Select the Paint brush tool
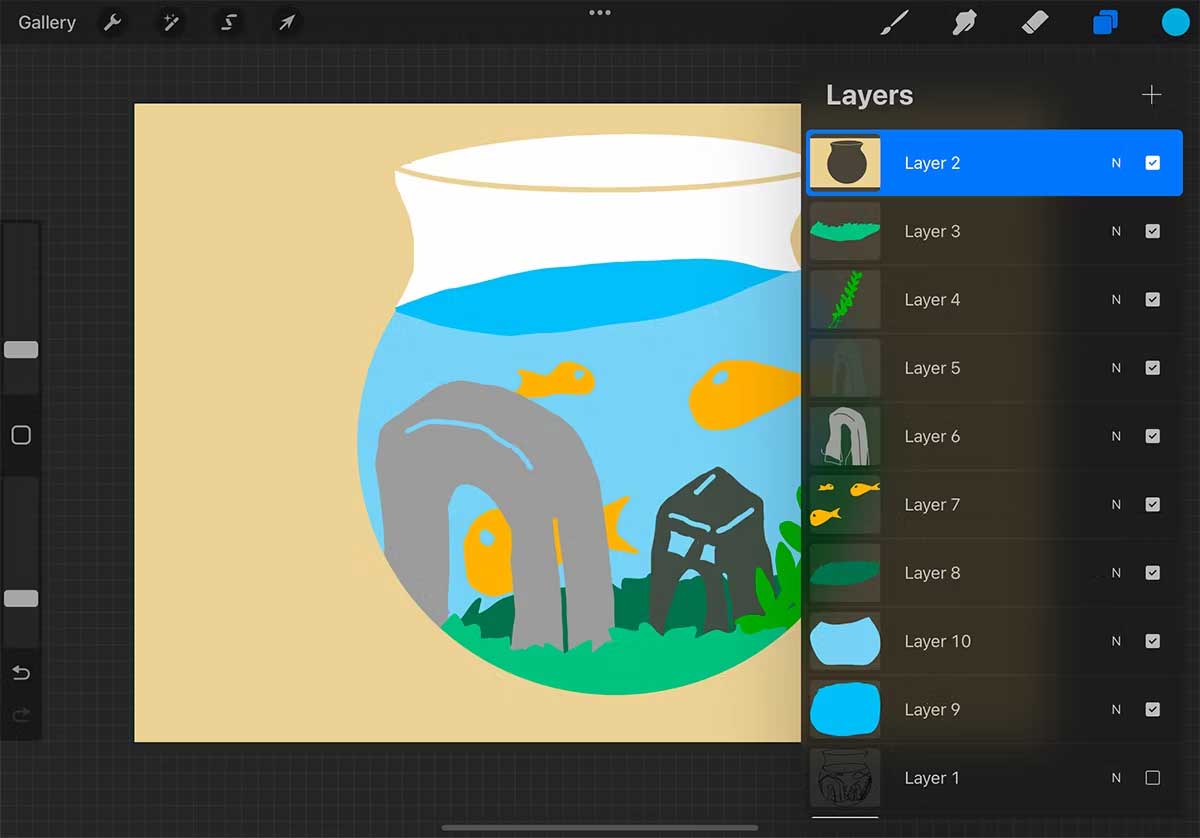This screenshot has height=838, width=1200. [893, 22]
